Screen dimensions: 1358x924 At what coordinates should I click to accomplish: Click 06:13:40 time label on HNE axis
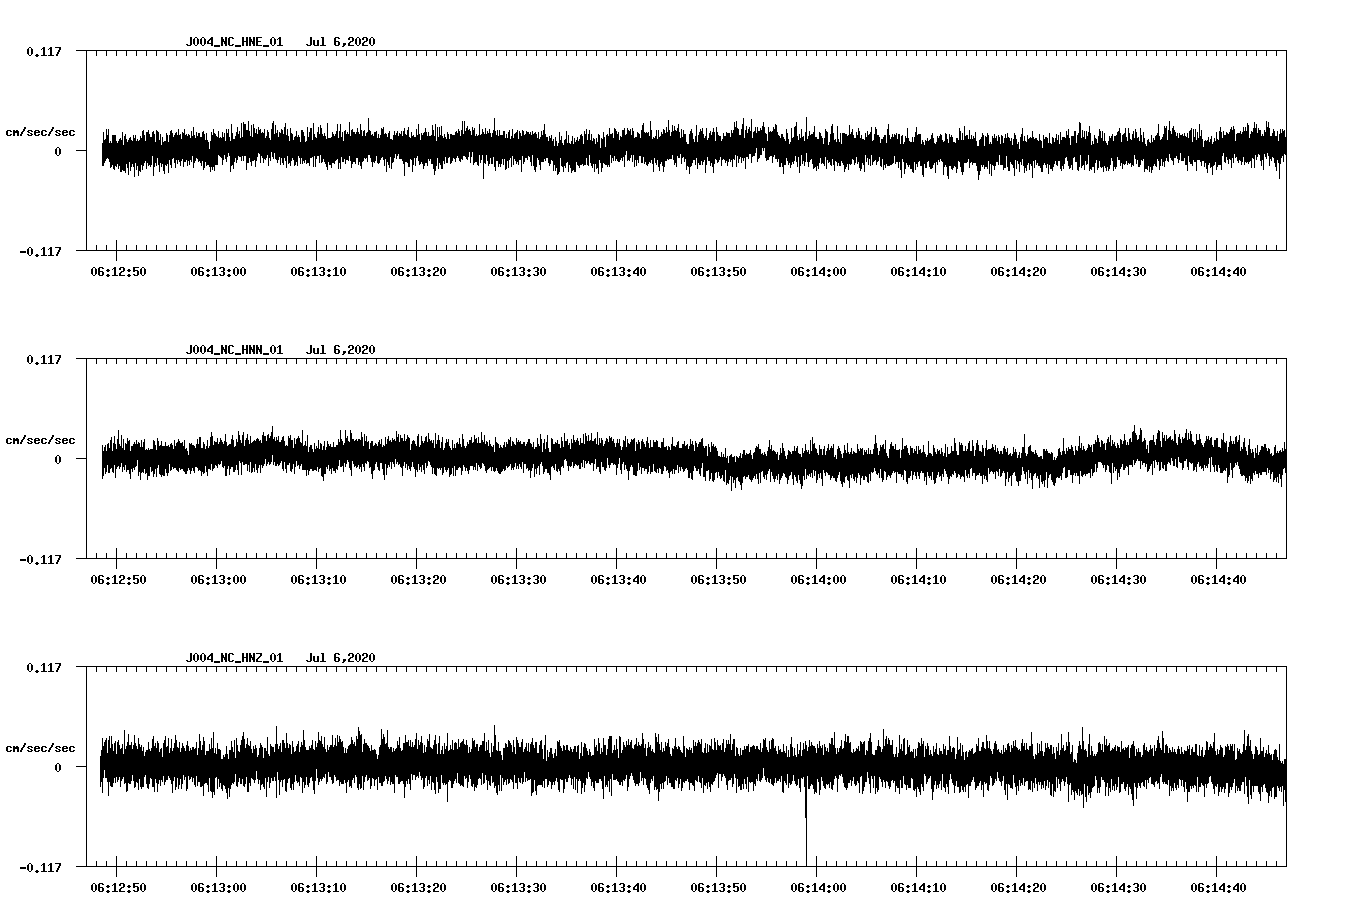pos(619,272)
